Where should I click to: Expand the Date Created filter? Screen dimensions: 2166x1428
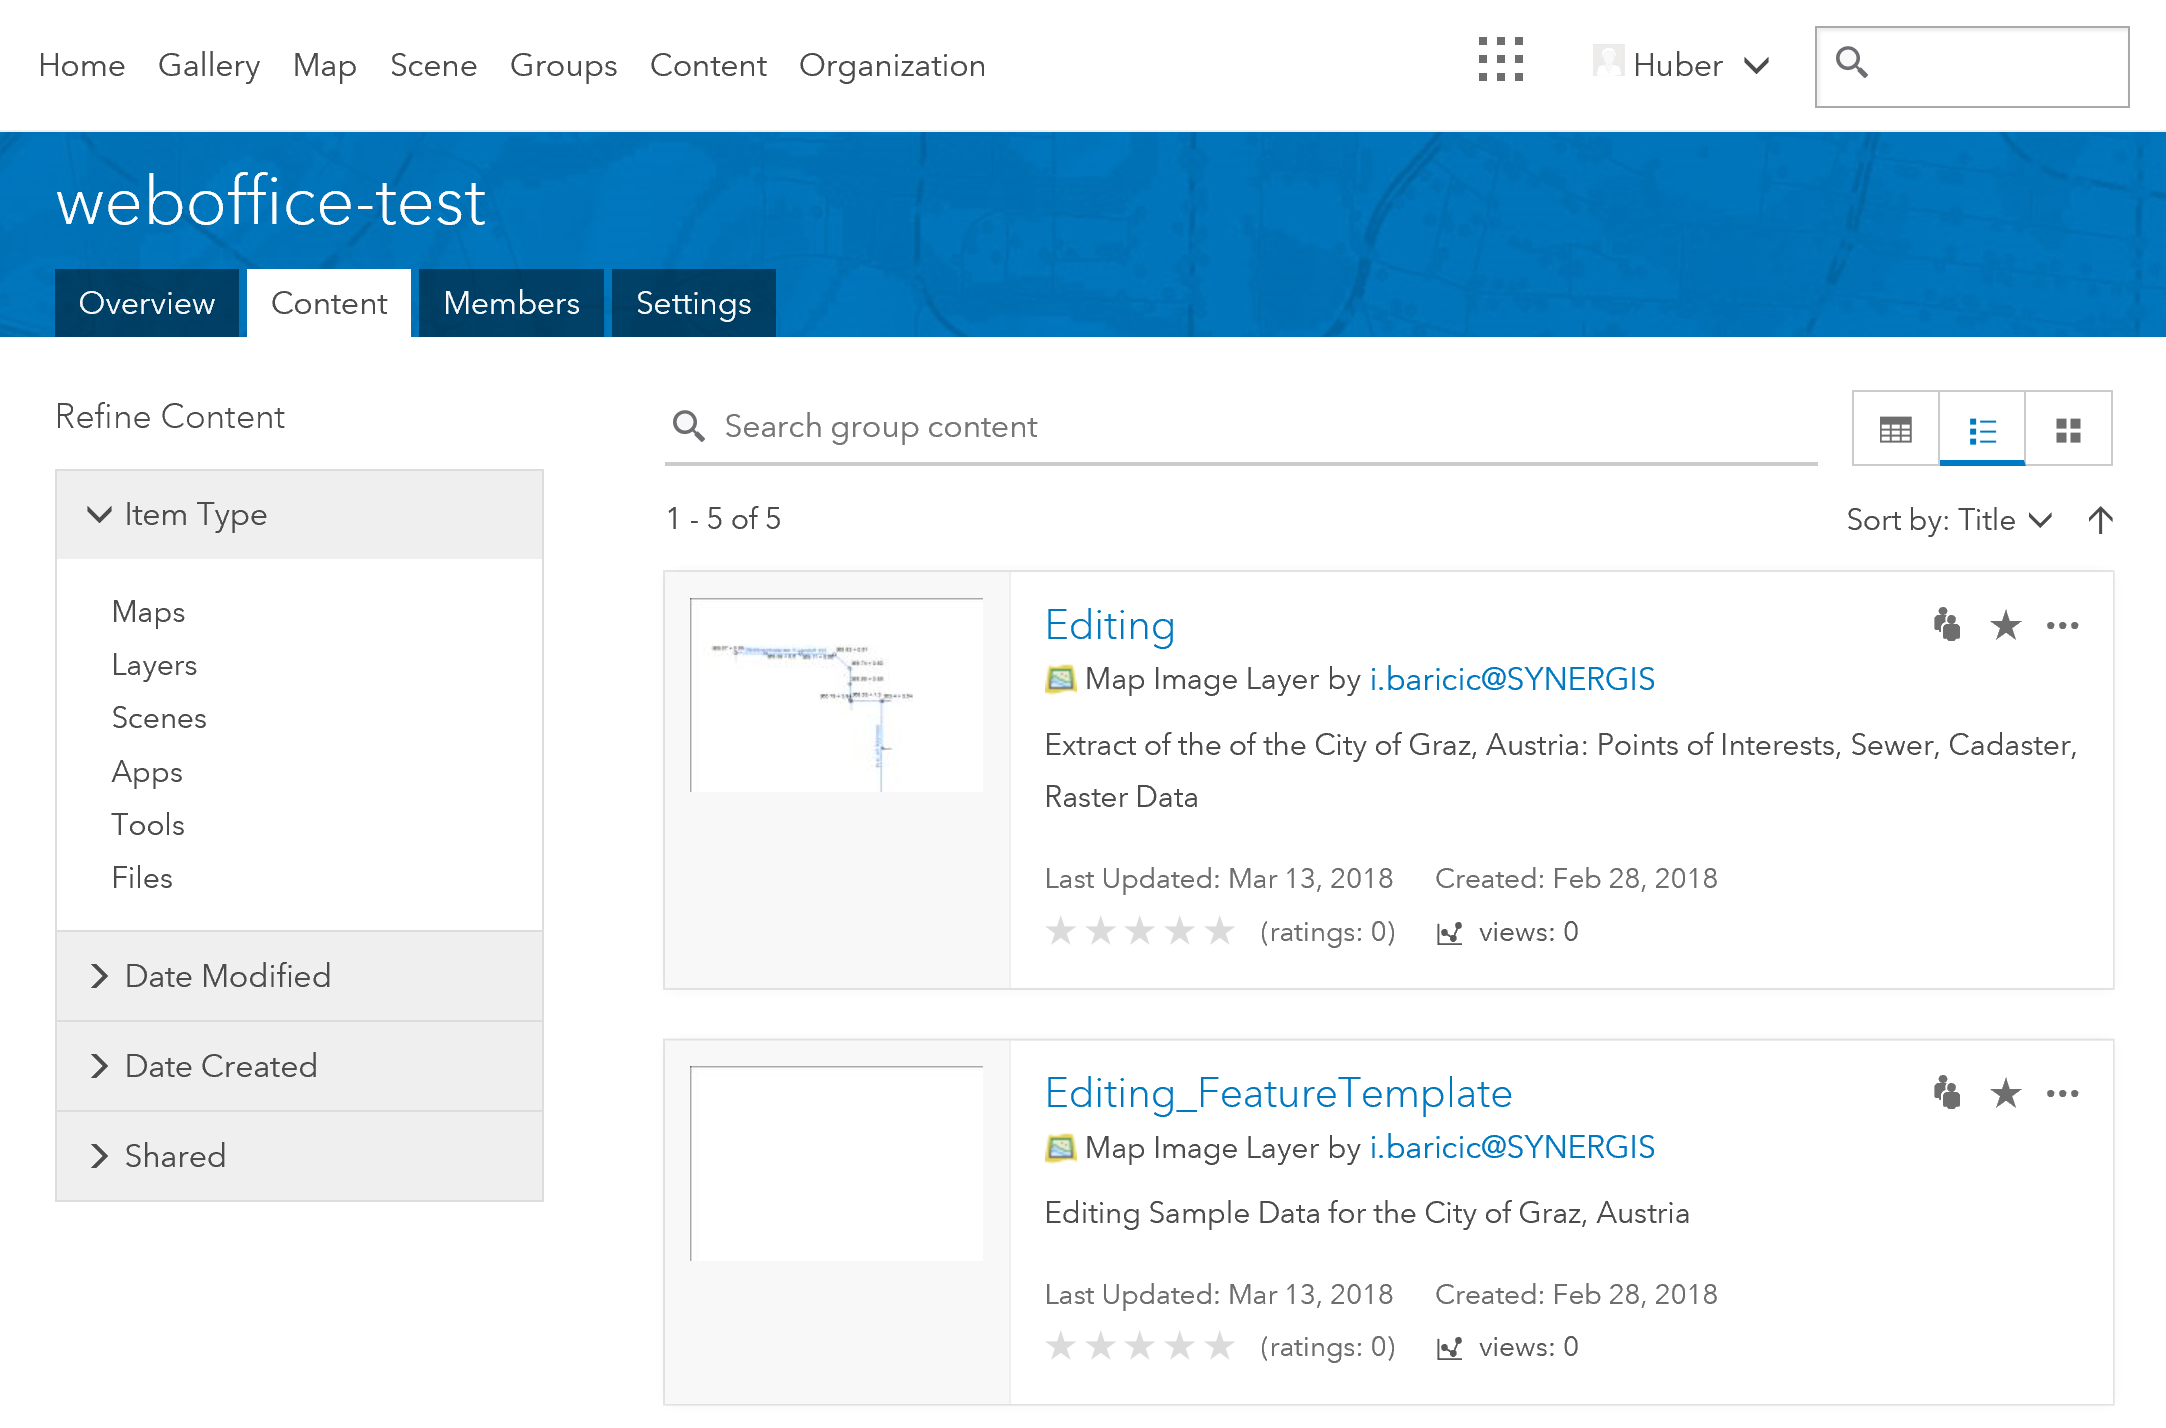[220, 1066]
